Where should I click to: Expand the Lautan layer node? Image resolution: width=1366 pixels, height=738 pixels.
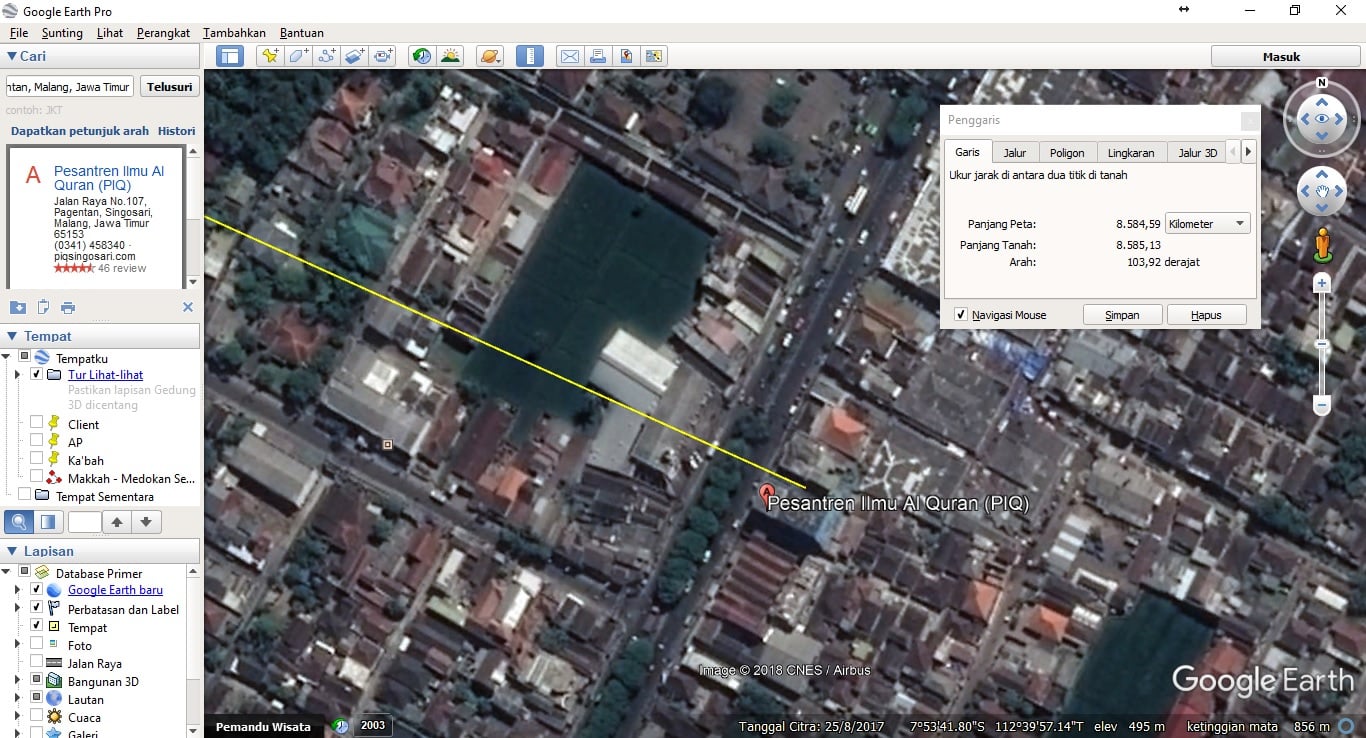click(17, 699)
